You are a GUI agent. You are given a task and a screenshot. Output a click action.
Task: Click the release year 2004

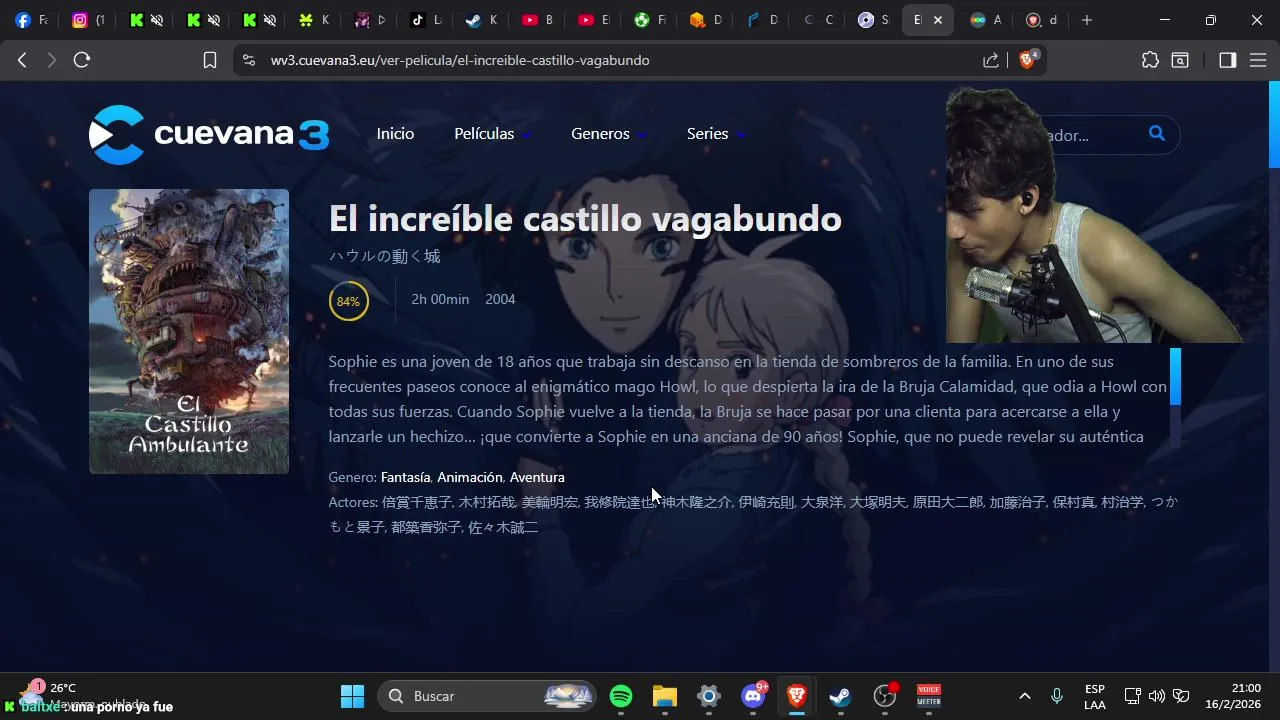[x=500, y=299]
